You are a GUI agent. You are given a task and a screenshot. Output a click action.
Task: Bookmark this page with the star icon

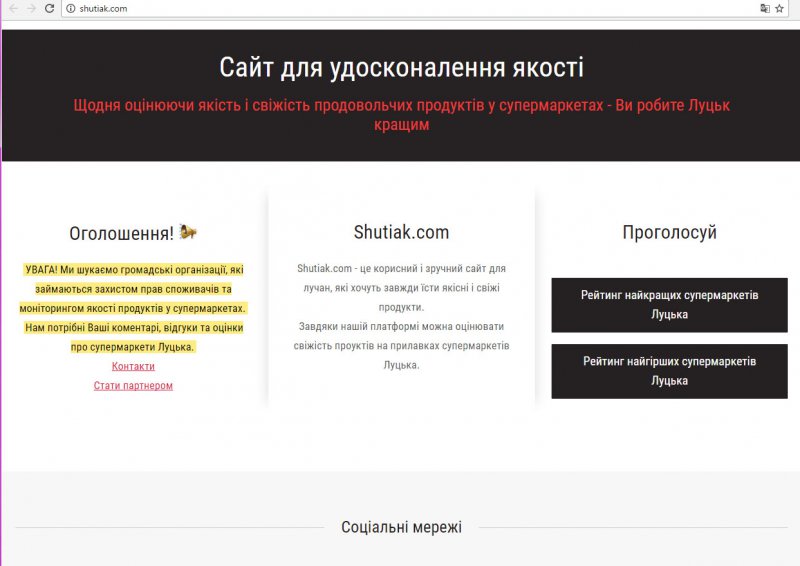pos(780,8)
